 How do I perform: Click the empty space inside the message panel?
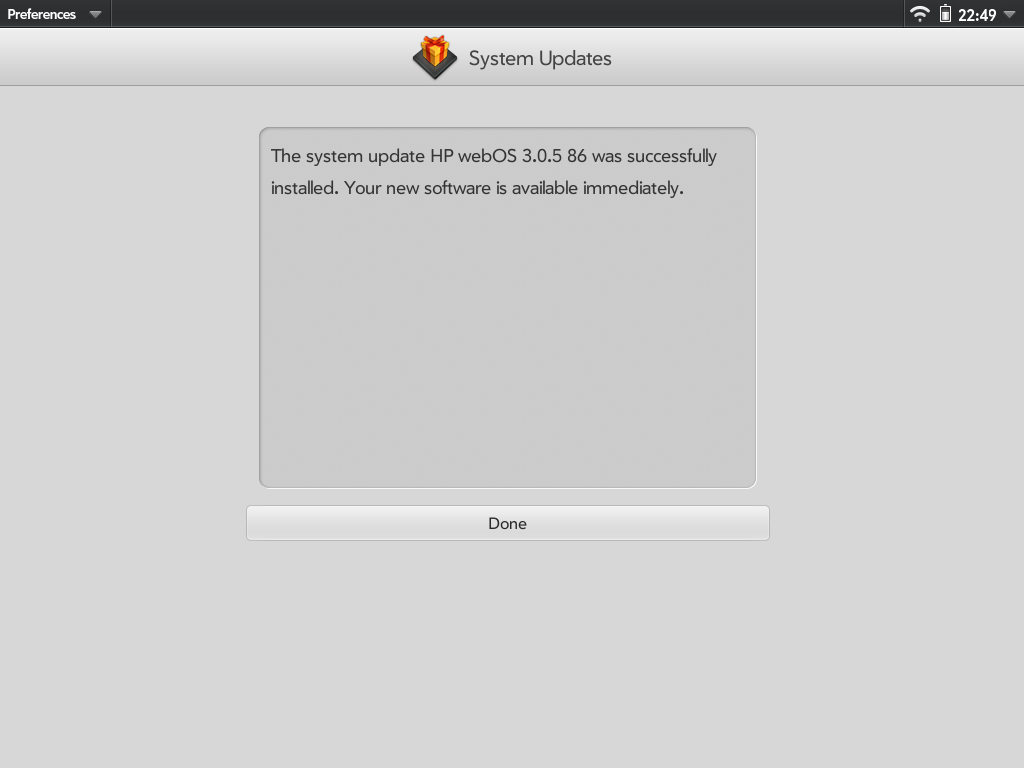pos(507,340)
